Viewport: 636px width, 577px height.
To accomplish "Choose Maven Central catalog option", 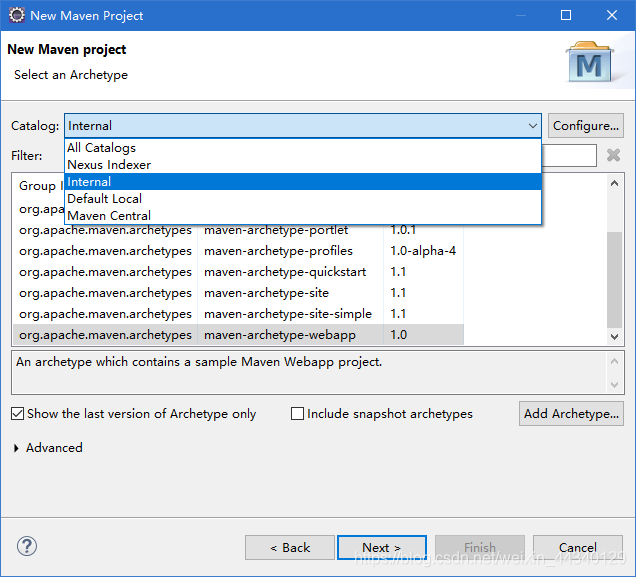I will pyautogui.click(x=303, y=216).
